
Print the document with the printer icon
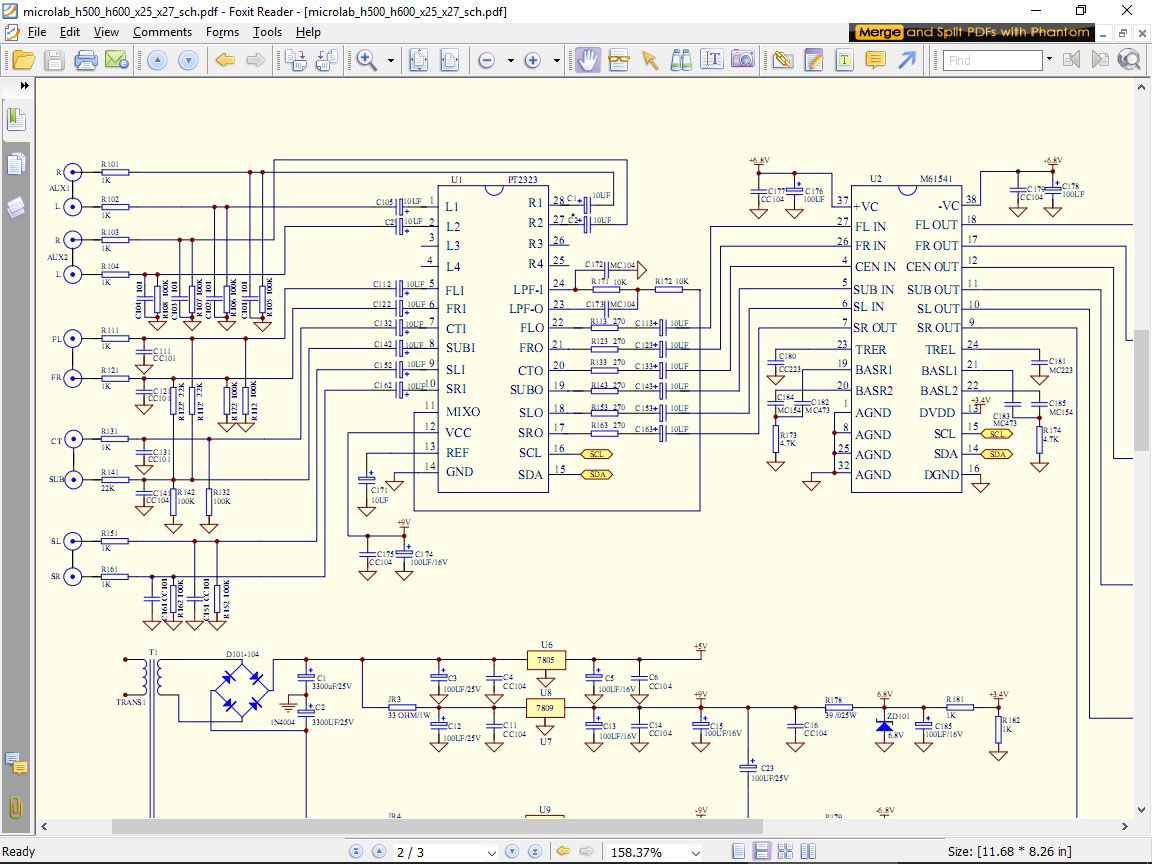click(x=86, y=60)
